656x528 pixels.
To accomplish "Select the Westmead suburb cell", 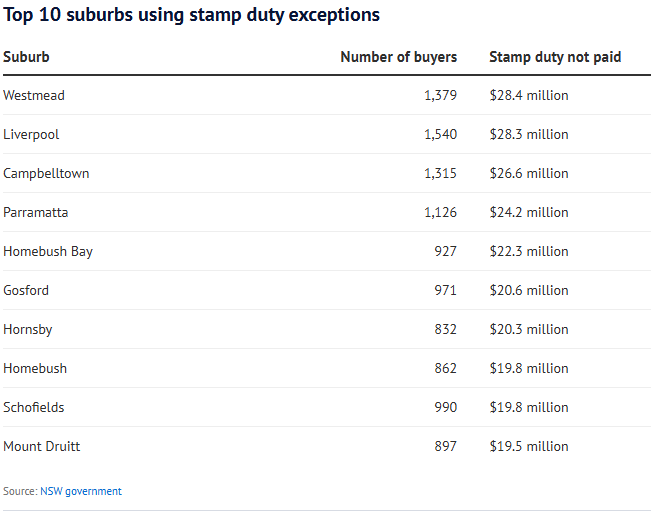I will click(x=34, y=95).
